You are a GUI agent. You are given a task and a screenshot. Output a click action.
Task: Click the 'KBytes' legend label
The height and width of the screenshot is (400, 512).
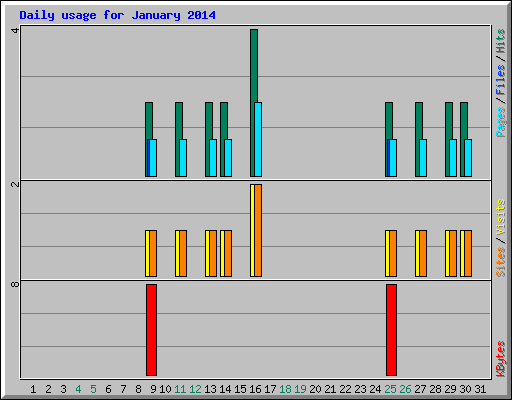(x=501, y=359)
